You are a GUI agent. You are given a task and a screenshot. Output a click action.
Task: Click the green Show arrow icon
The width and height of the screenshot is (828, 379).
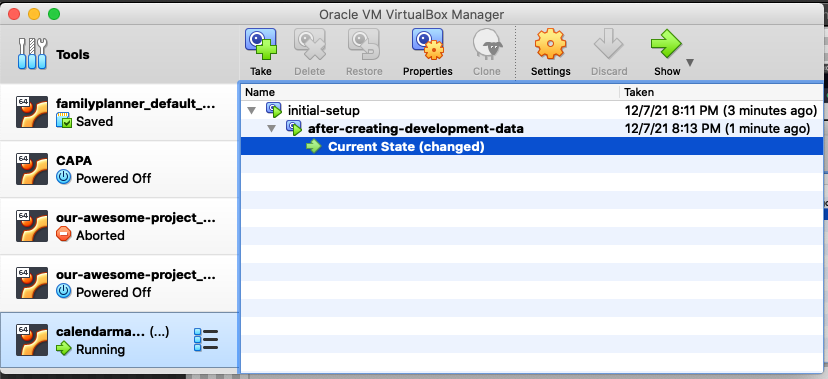(x=666, y=44)
